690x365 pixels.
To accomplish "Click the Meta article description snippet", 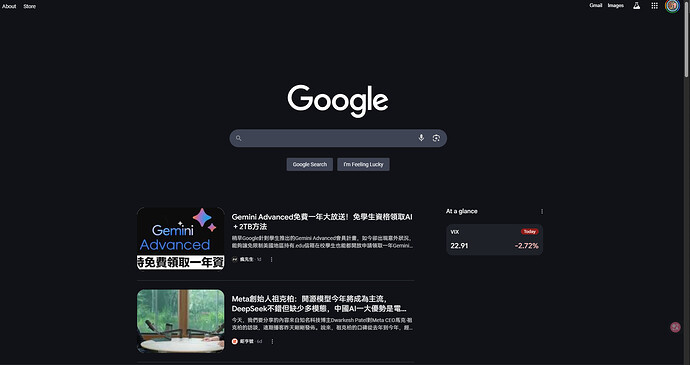I will click(322, 324).
